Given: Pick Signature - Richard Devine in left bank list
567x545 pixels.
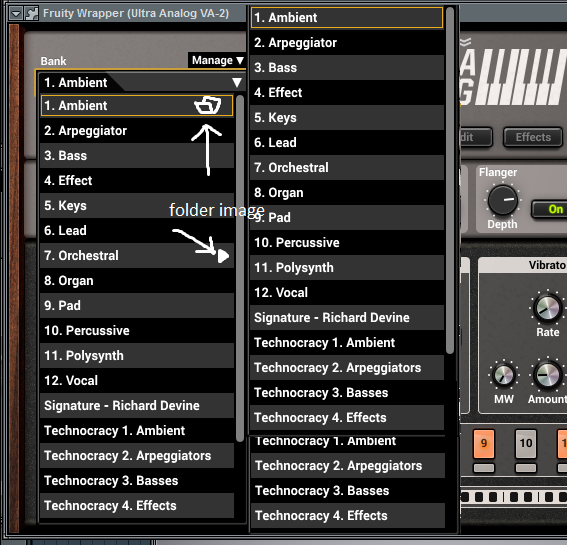Looking at the screenshot, I should 137,405.
